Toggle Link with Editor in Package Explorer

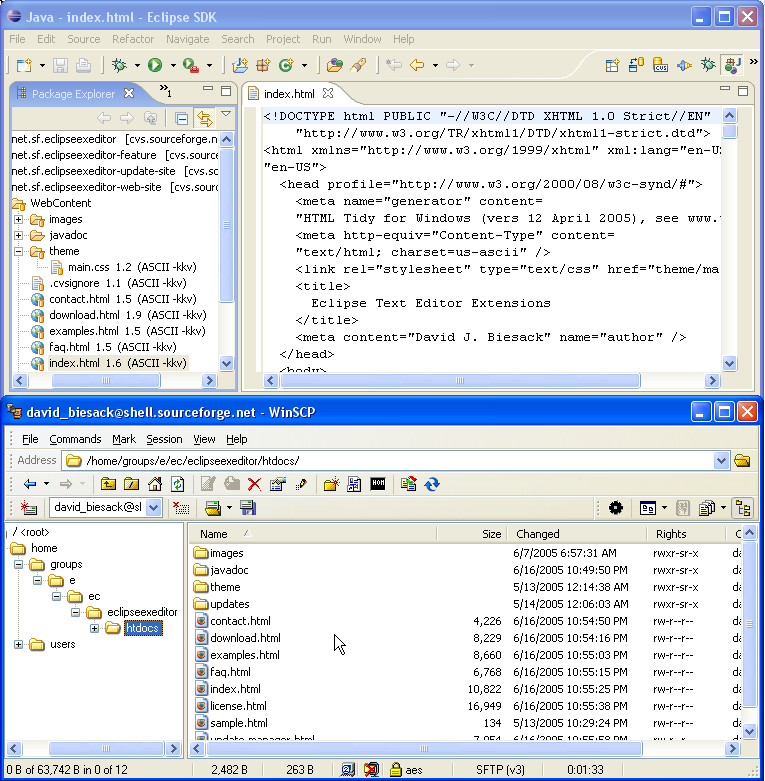(x=205, y=118)
